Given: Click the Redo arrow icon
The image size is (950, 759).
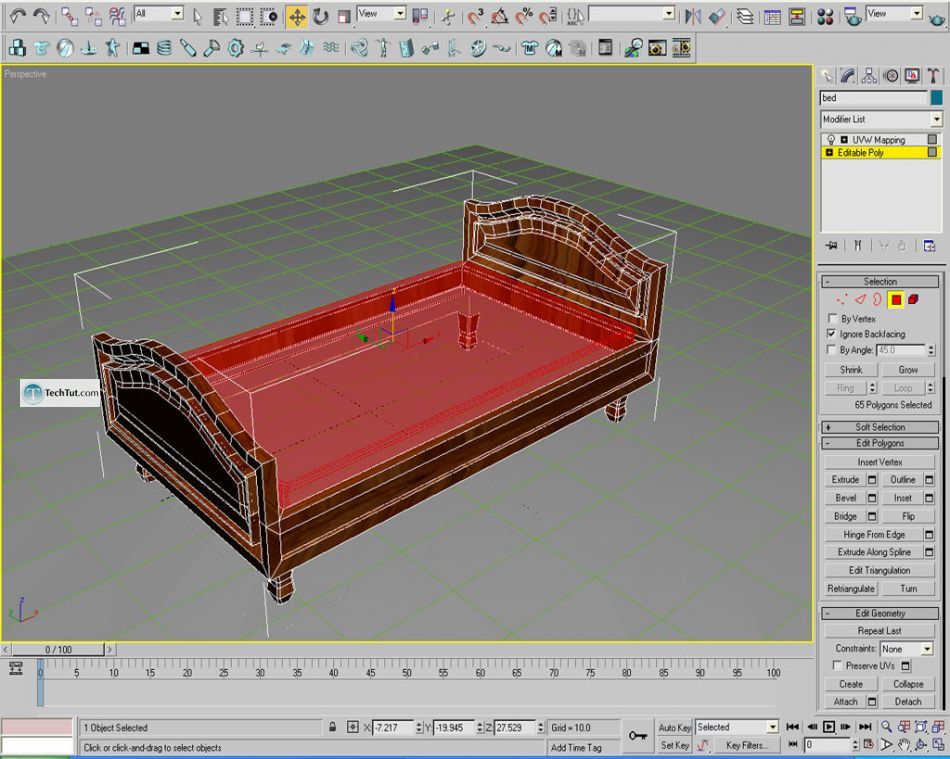Looking at the screenshot, I should [41, 16].
